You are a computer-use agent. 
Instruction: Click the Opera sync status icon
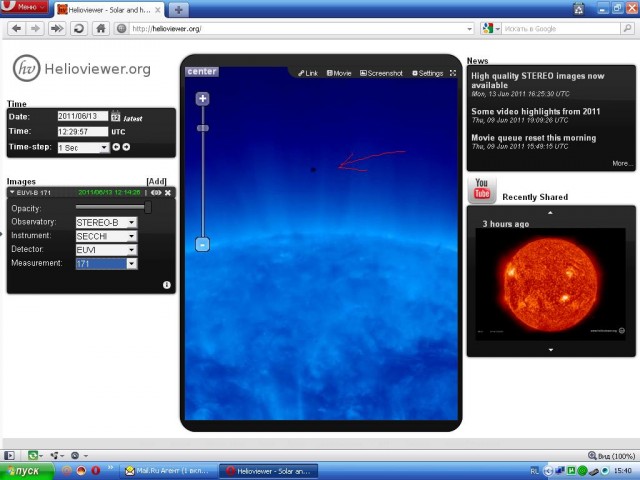tap(33, 455)
